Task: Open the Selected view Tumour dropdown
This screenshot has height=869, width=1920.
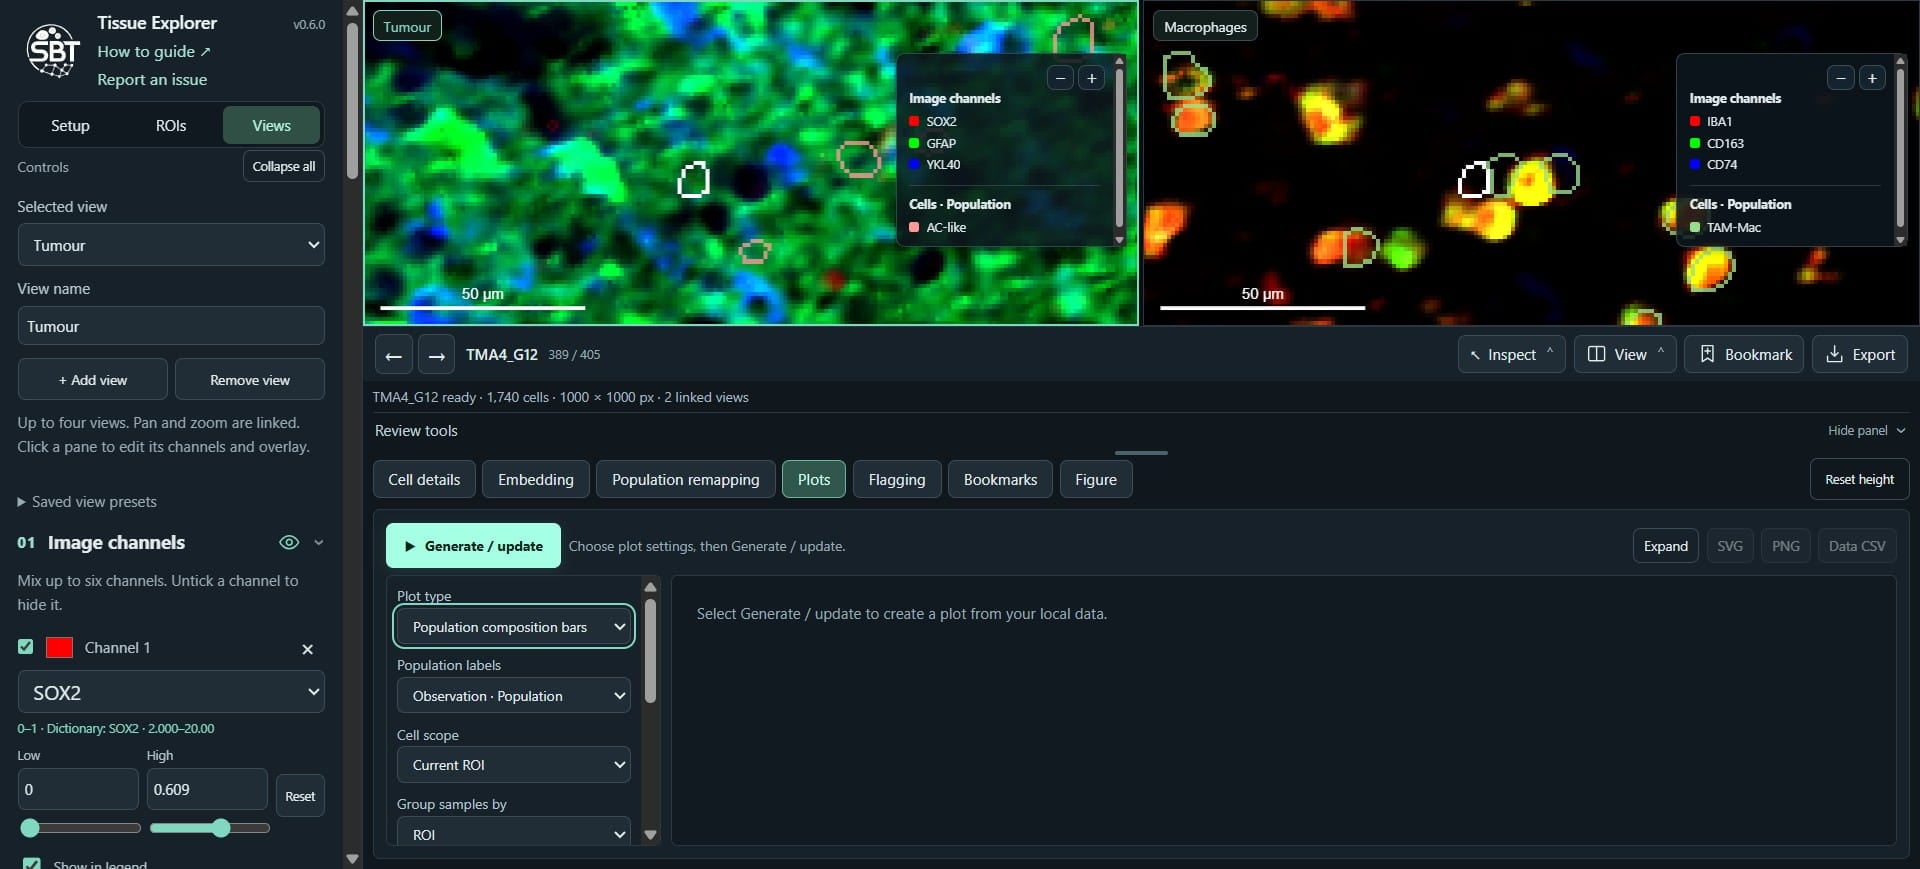Action: (x=171, y=245)
